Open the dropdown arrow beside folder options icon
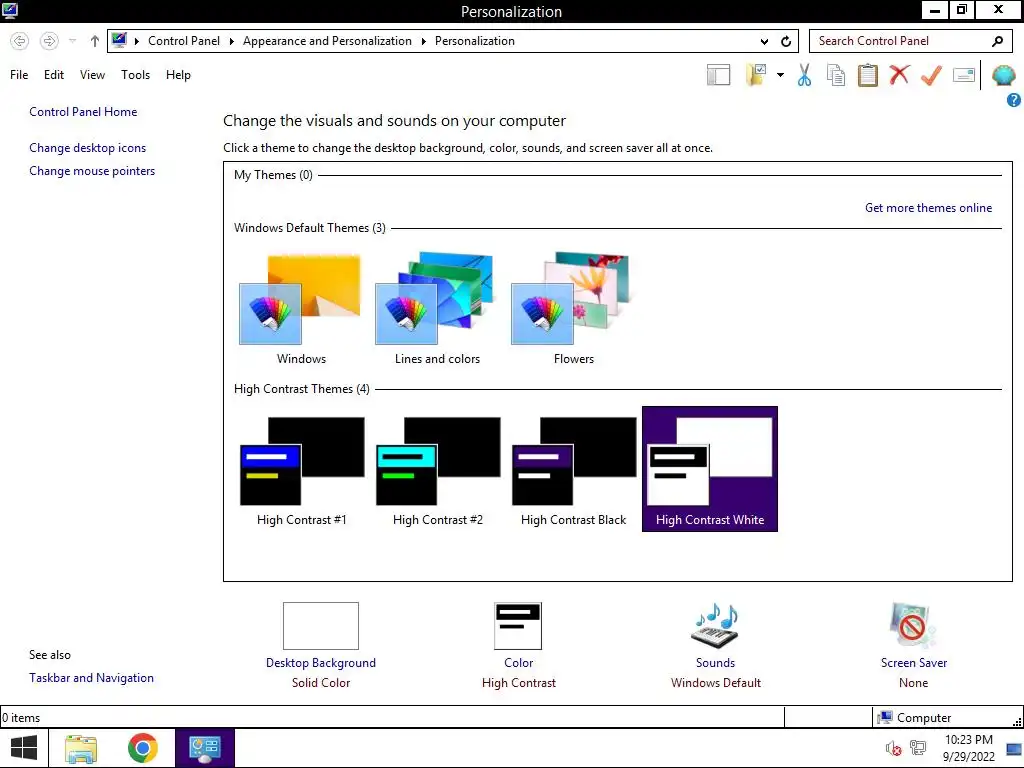 click(x=780, y=75)
